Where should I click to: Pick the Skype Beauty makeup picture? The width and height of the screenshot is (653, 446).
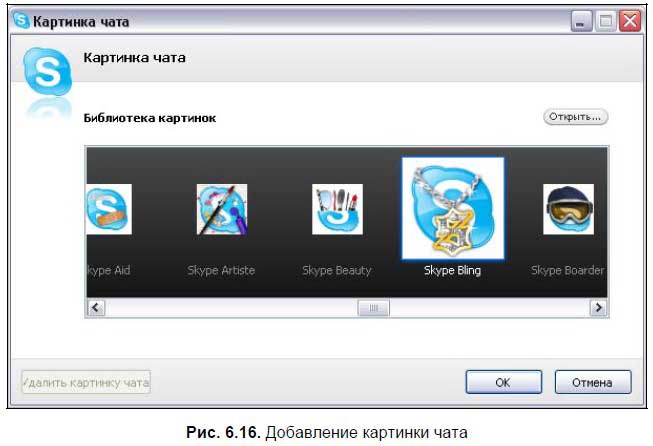[x=337, y=210]
